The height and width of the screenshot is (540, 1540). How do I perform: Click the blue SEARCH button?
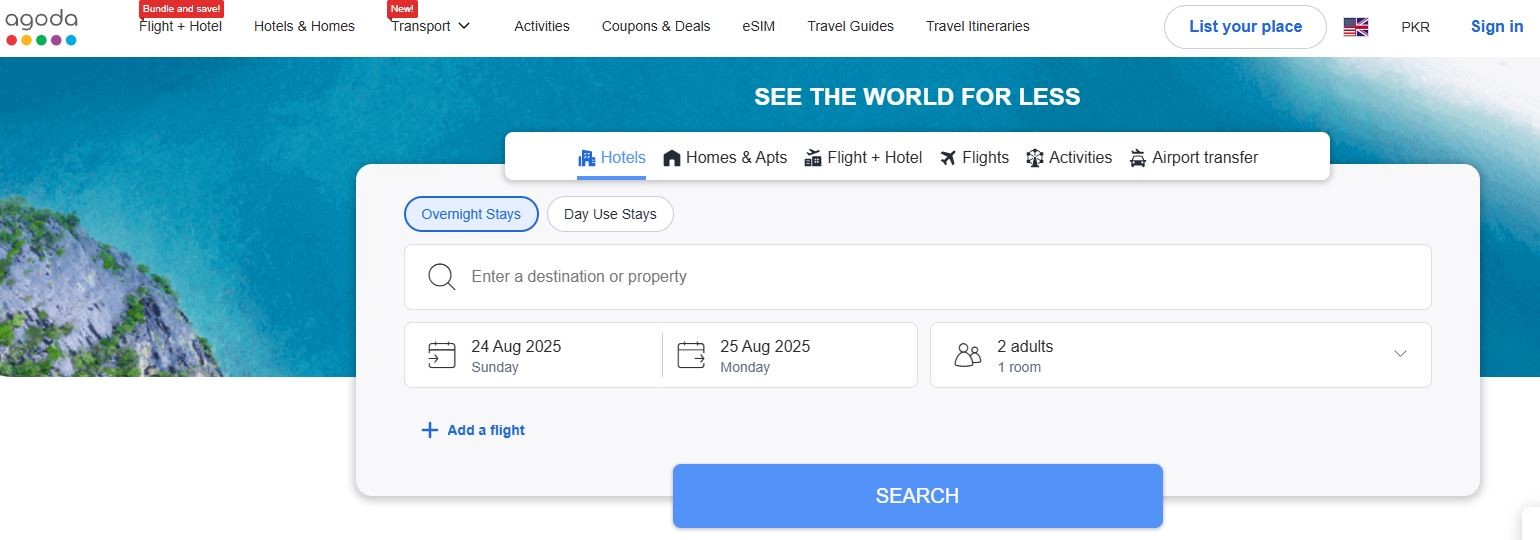(x=917, y=496)
